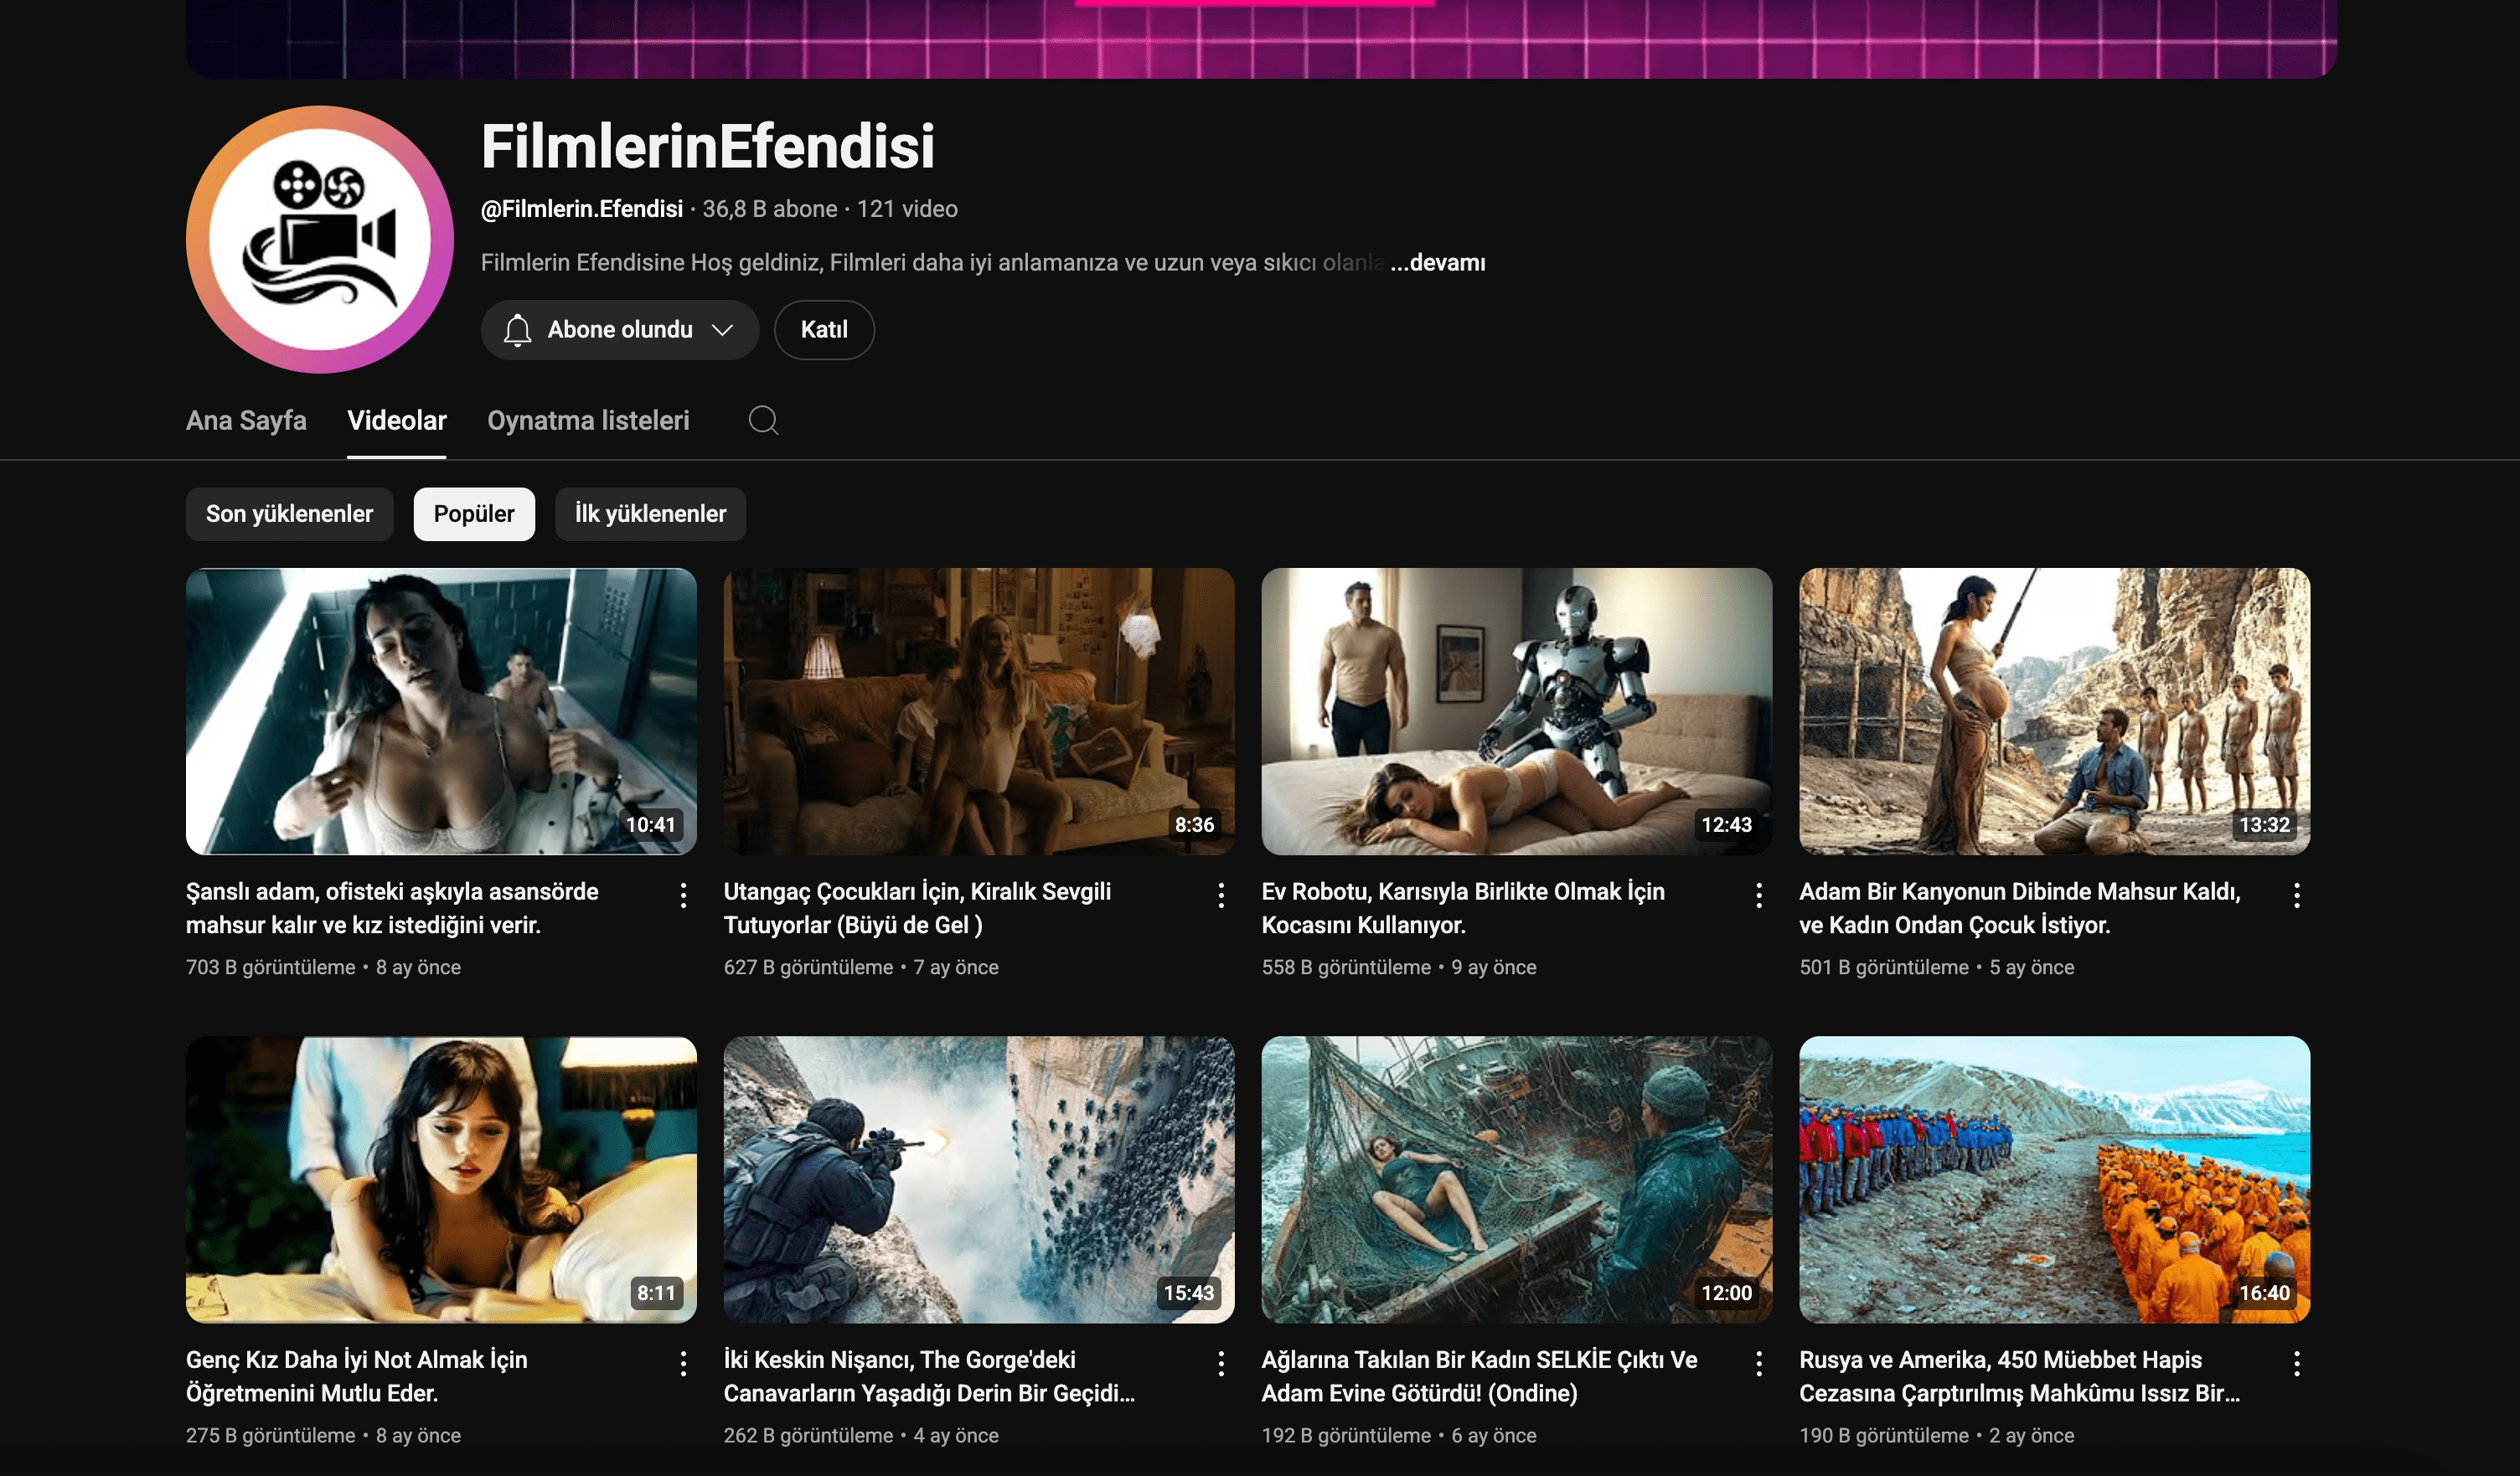Open title İki Keskin Nişancı, The Gorge'deki
2520x1476 pixels.
pos(929,1376)
